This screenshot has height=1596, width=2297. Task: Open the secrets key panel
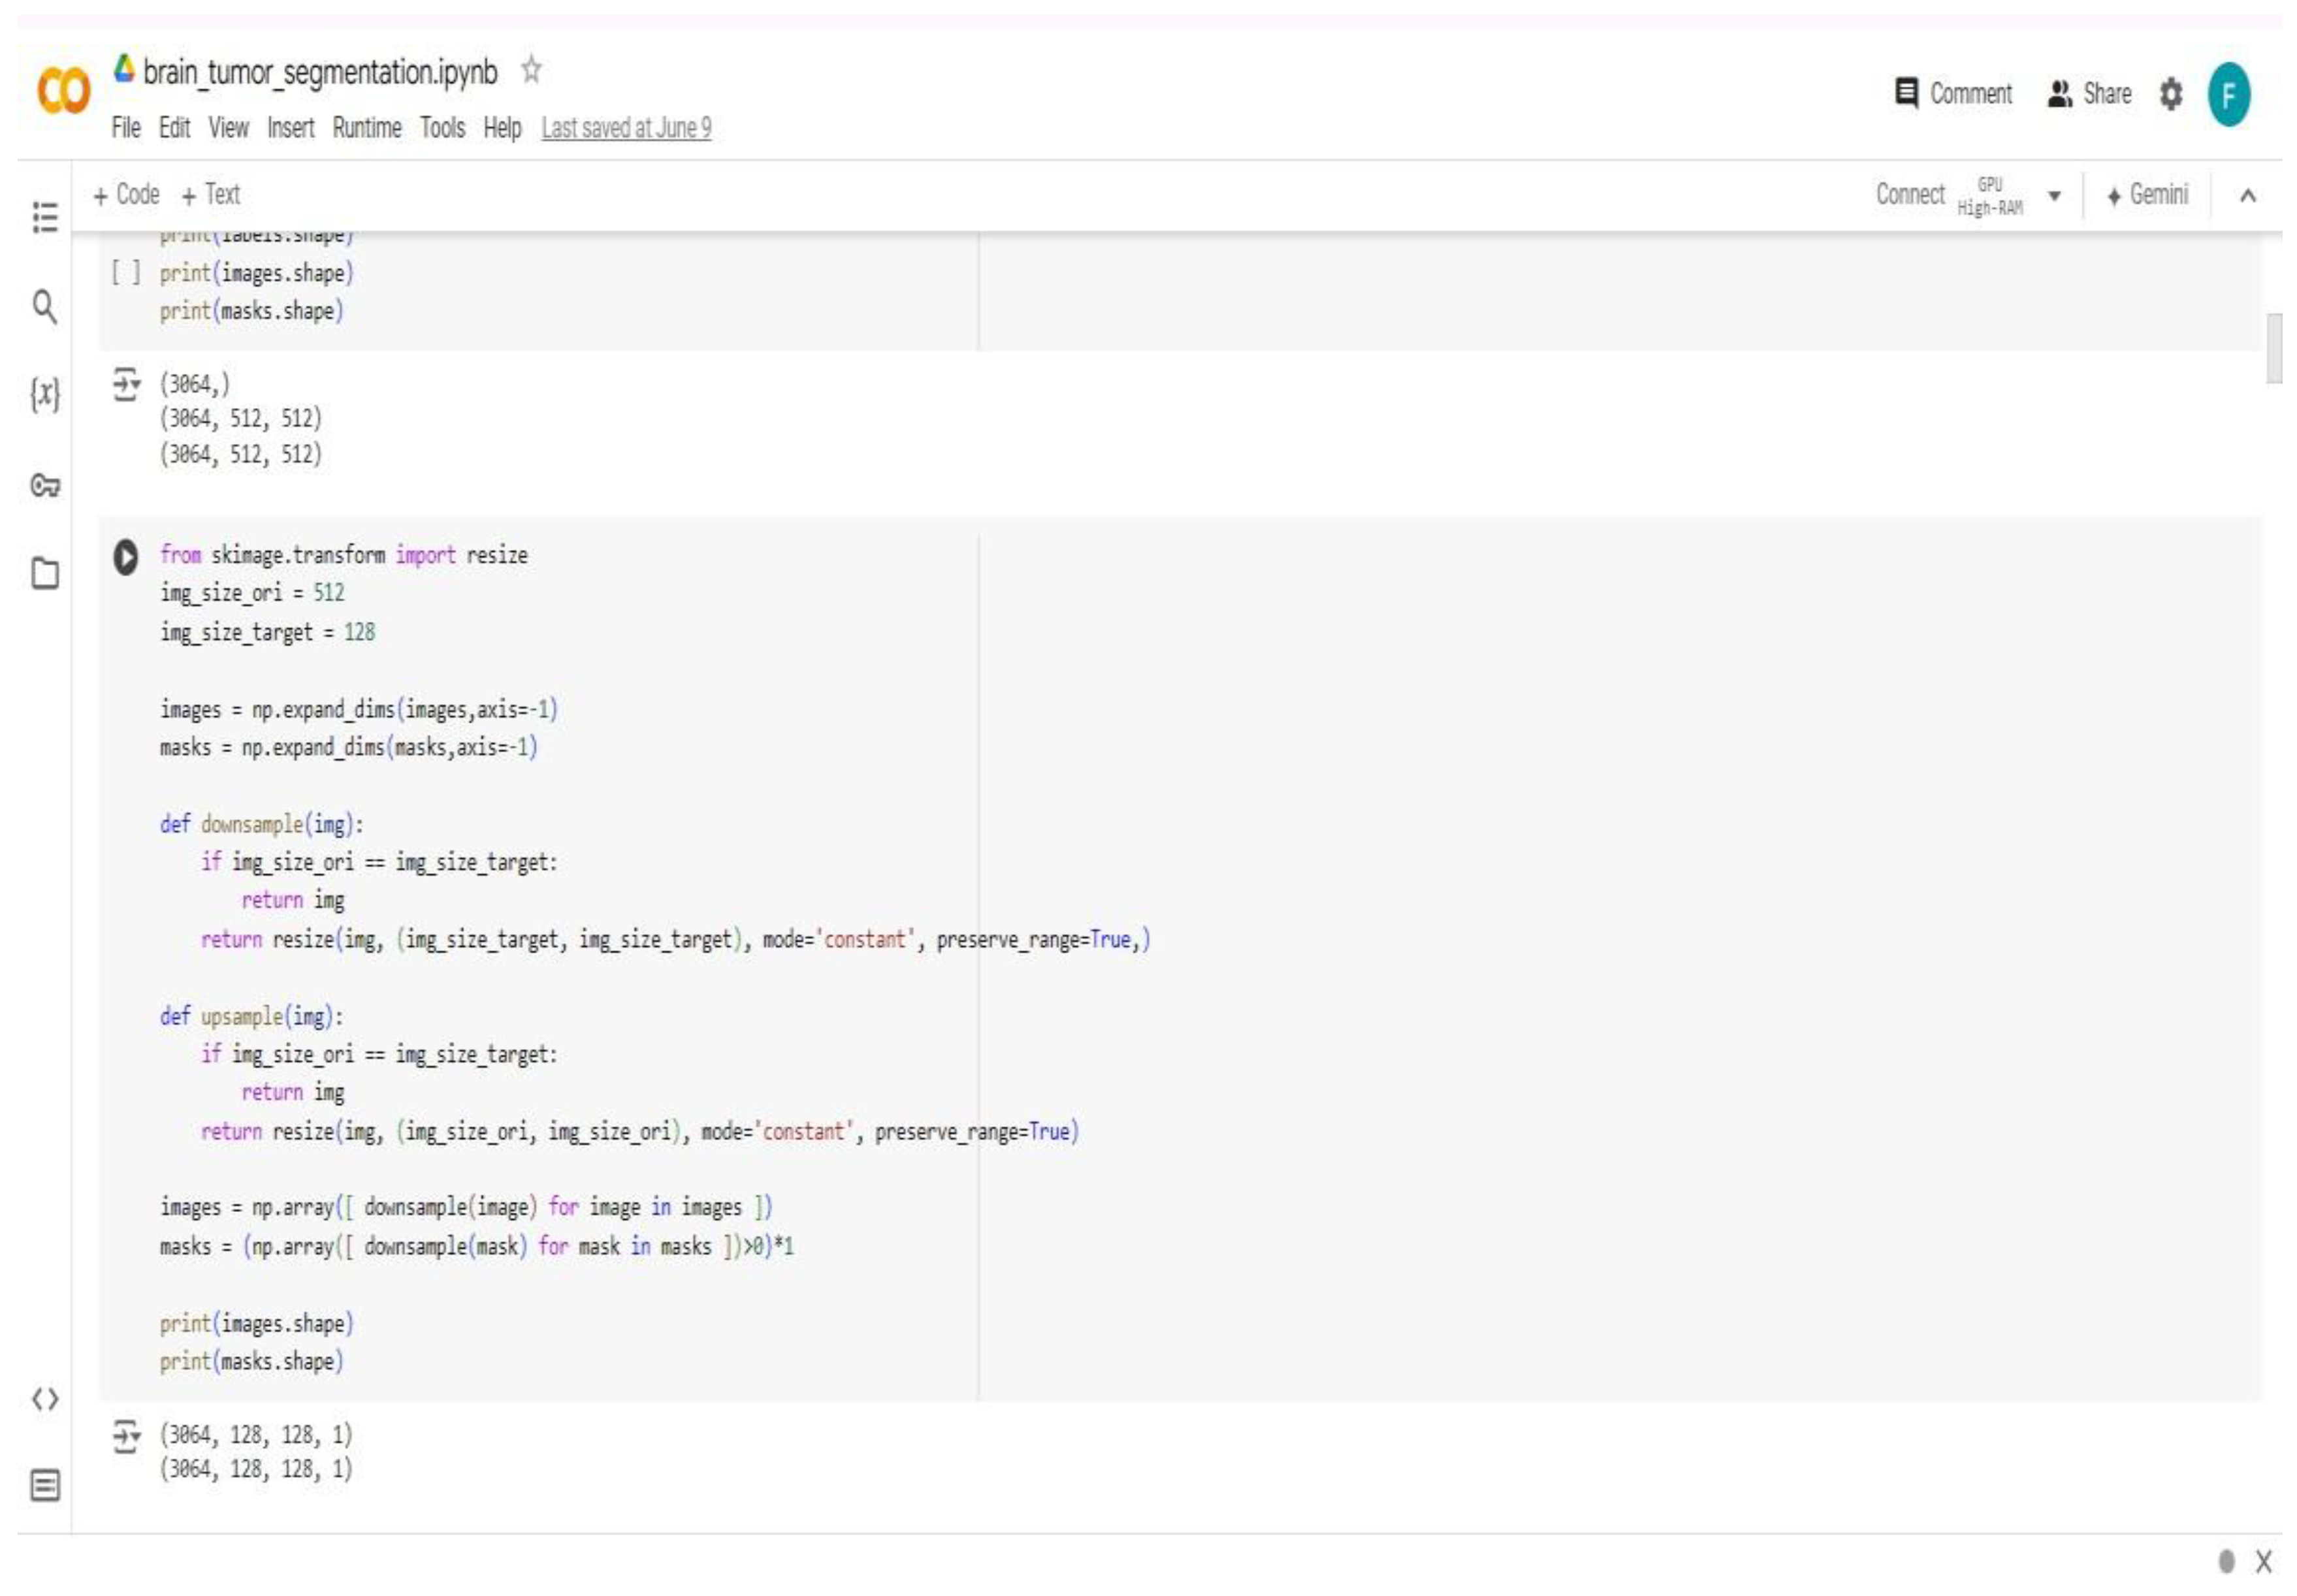pos(45,486)
